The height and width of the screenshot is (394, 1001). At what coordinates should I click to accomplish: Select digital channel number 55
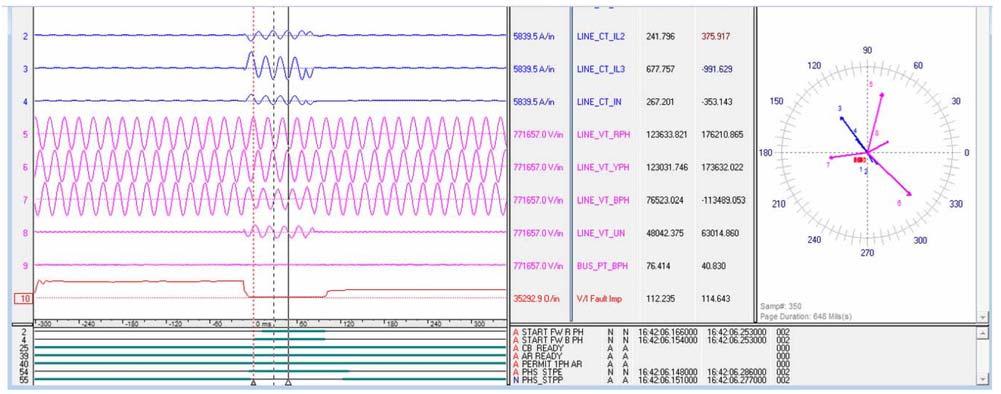pyautogui.click(x=23, y=380)
